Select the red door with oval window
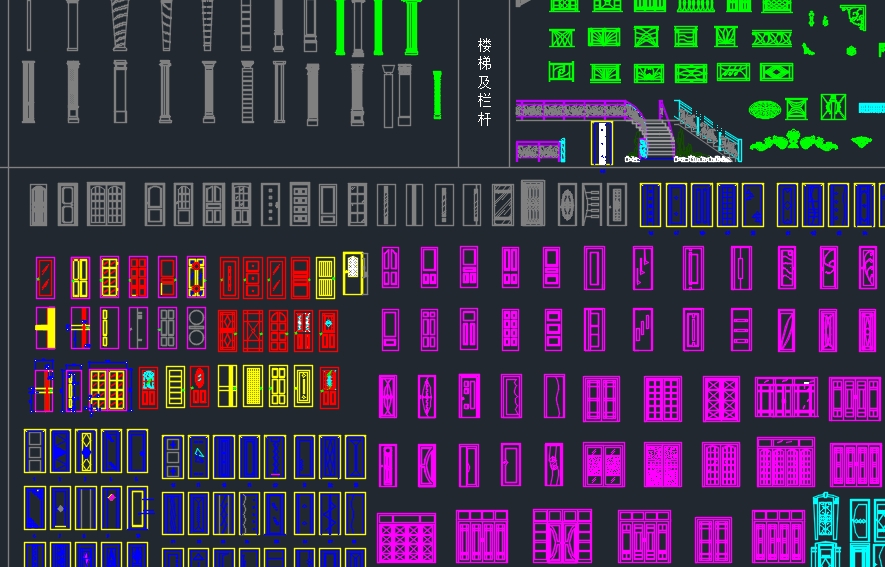885x567 pixels. 199,386
